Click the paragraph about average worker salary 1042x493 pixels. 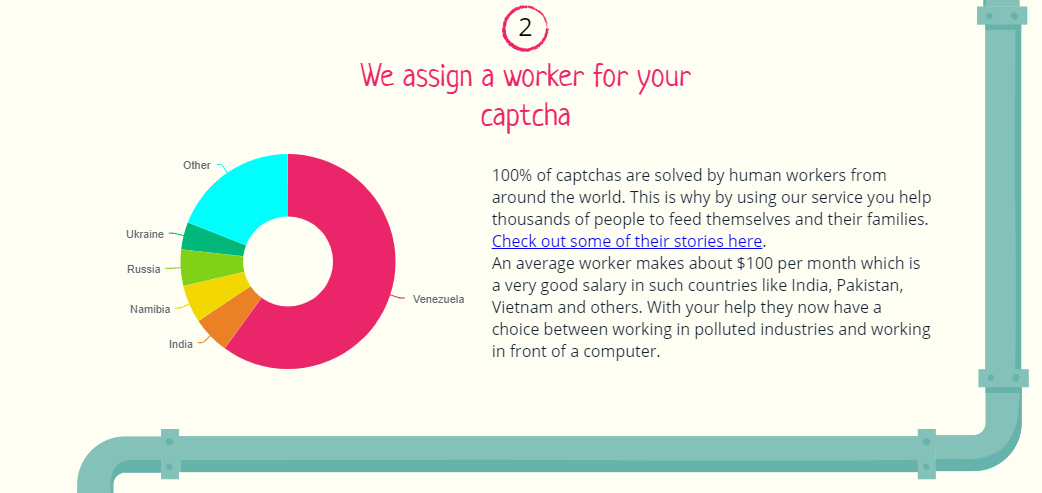coord(711,307)
